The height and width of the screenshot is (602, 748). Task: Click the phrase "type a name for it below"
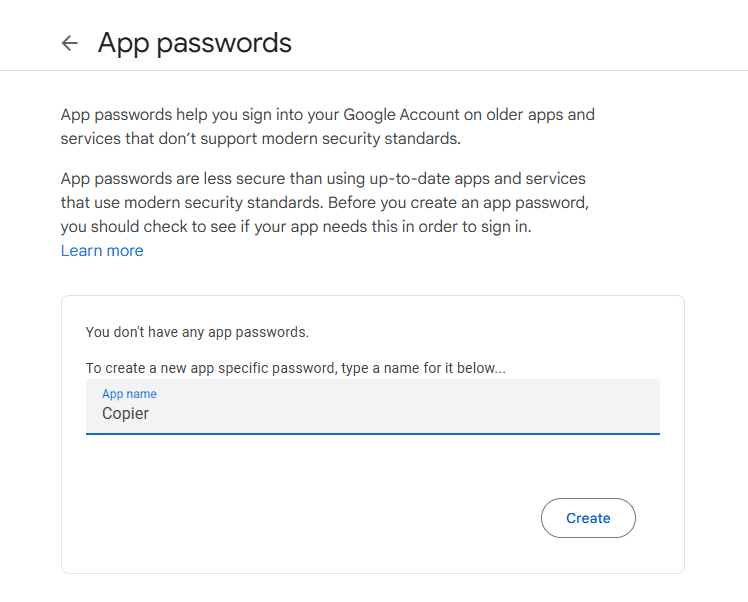click(422, 368)
